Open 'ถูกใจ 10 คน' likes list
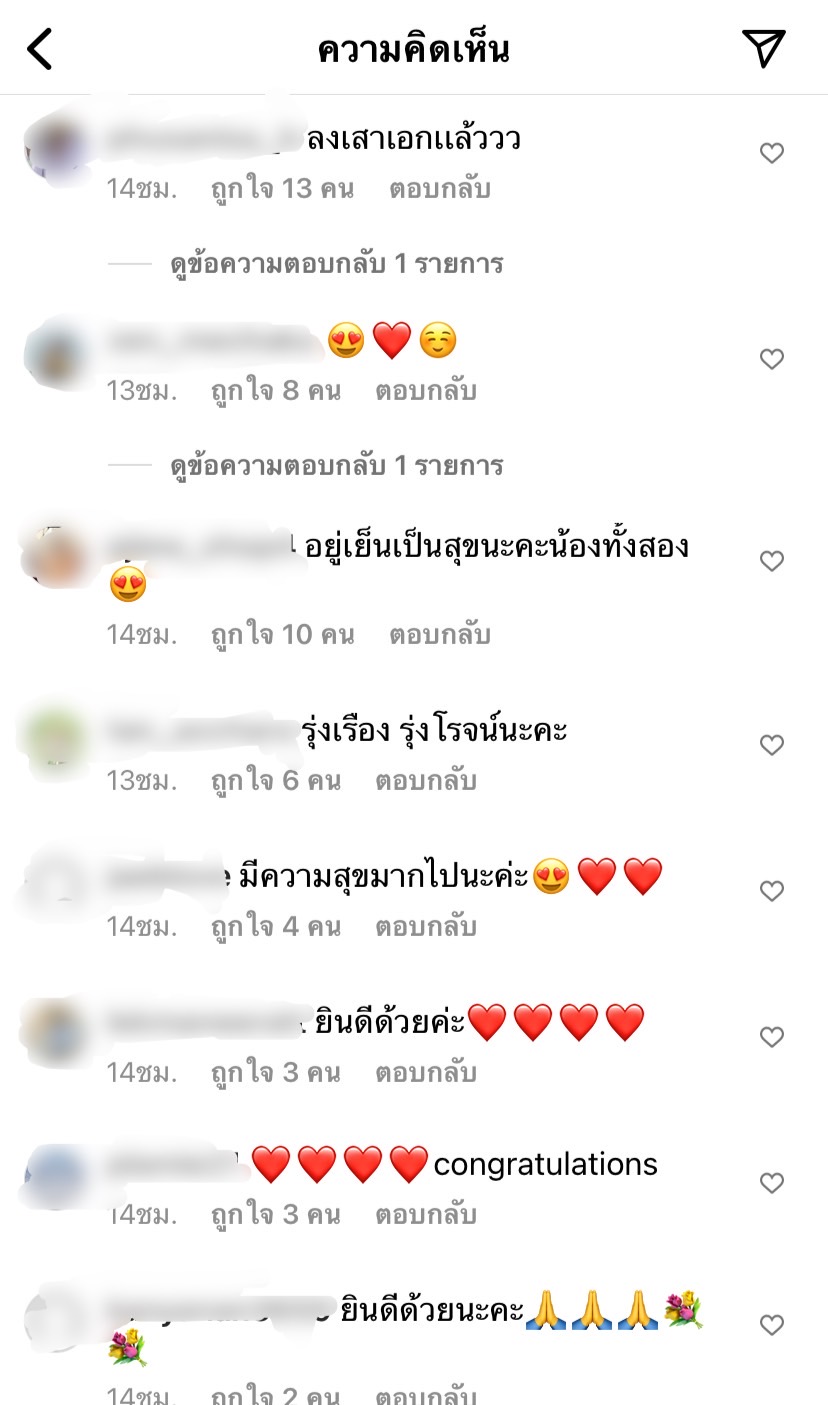This screenshot has height=1405, width=828. pyautogui.click(x=282, y=635)
